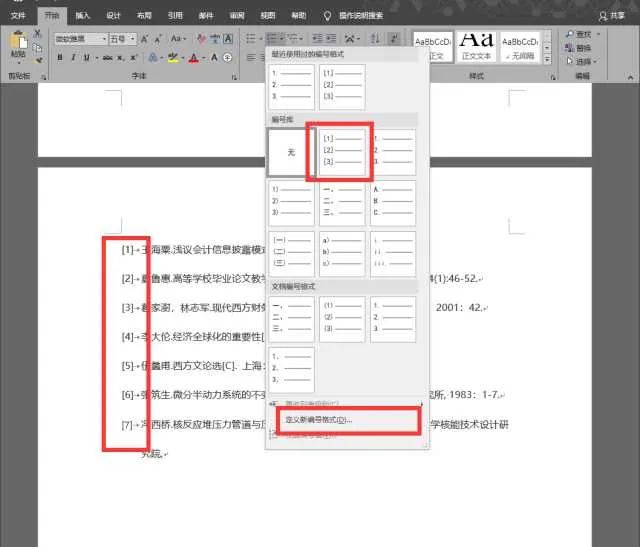Viewport: 640px width, 547px height.
Task: Open the font size dropdown
Action: [x=133, y=39]
